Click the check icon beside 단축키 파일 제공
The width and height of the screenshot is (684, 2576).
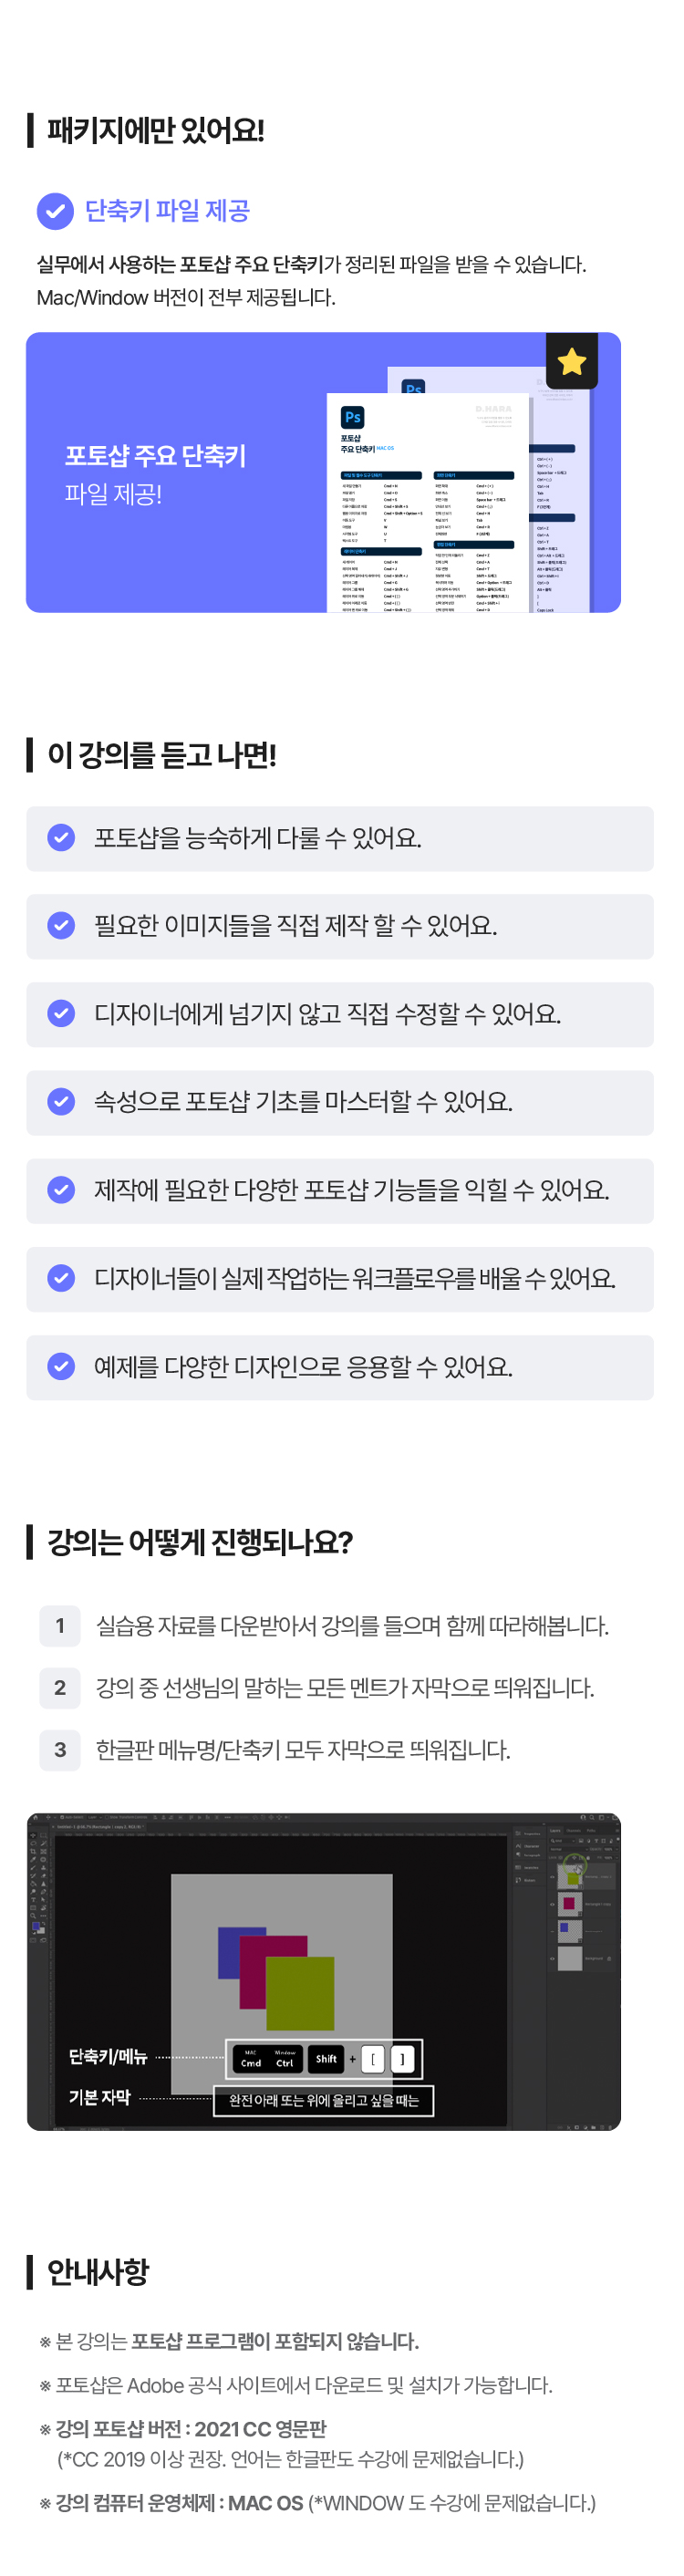55,211
